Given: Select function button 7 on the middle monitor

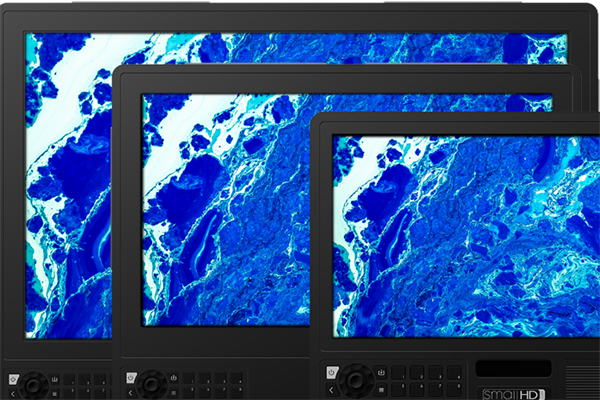Looking at the screenshot, I should click(x=220, y=393).
